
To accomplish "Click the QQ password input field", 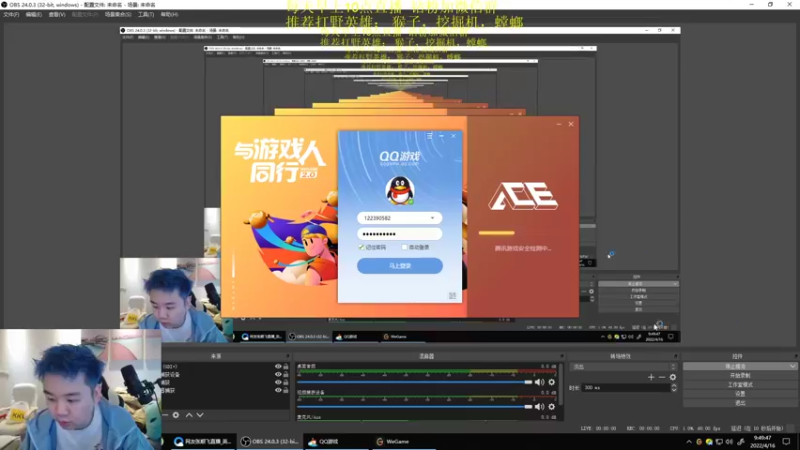I will pos(399,234).
